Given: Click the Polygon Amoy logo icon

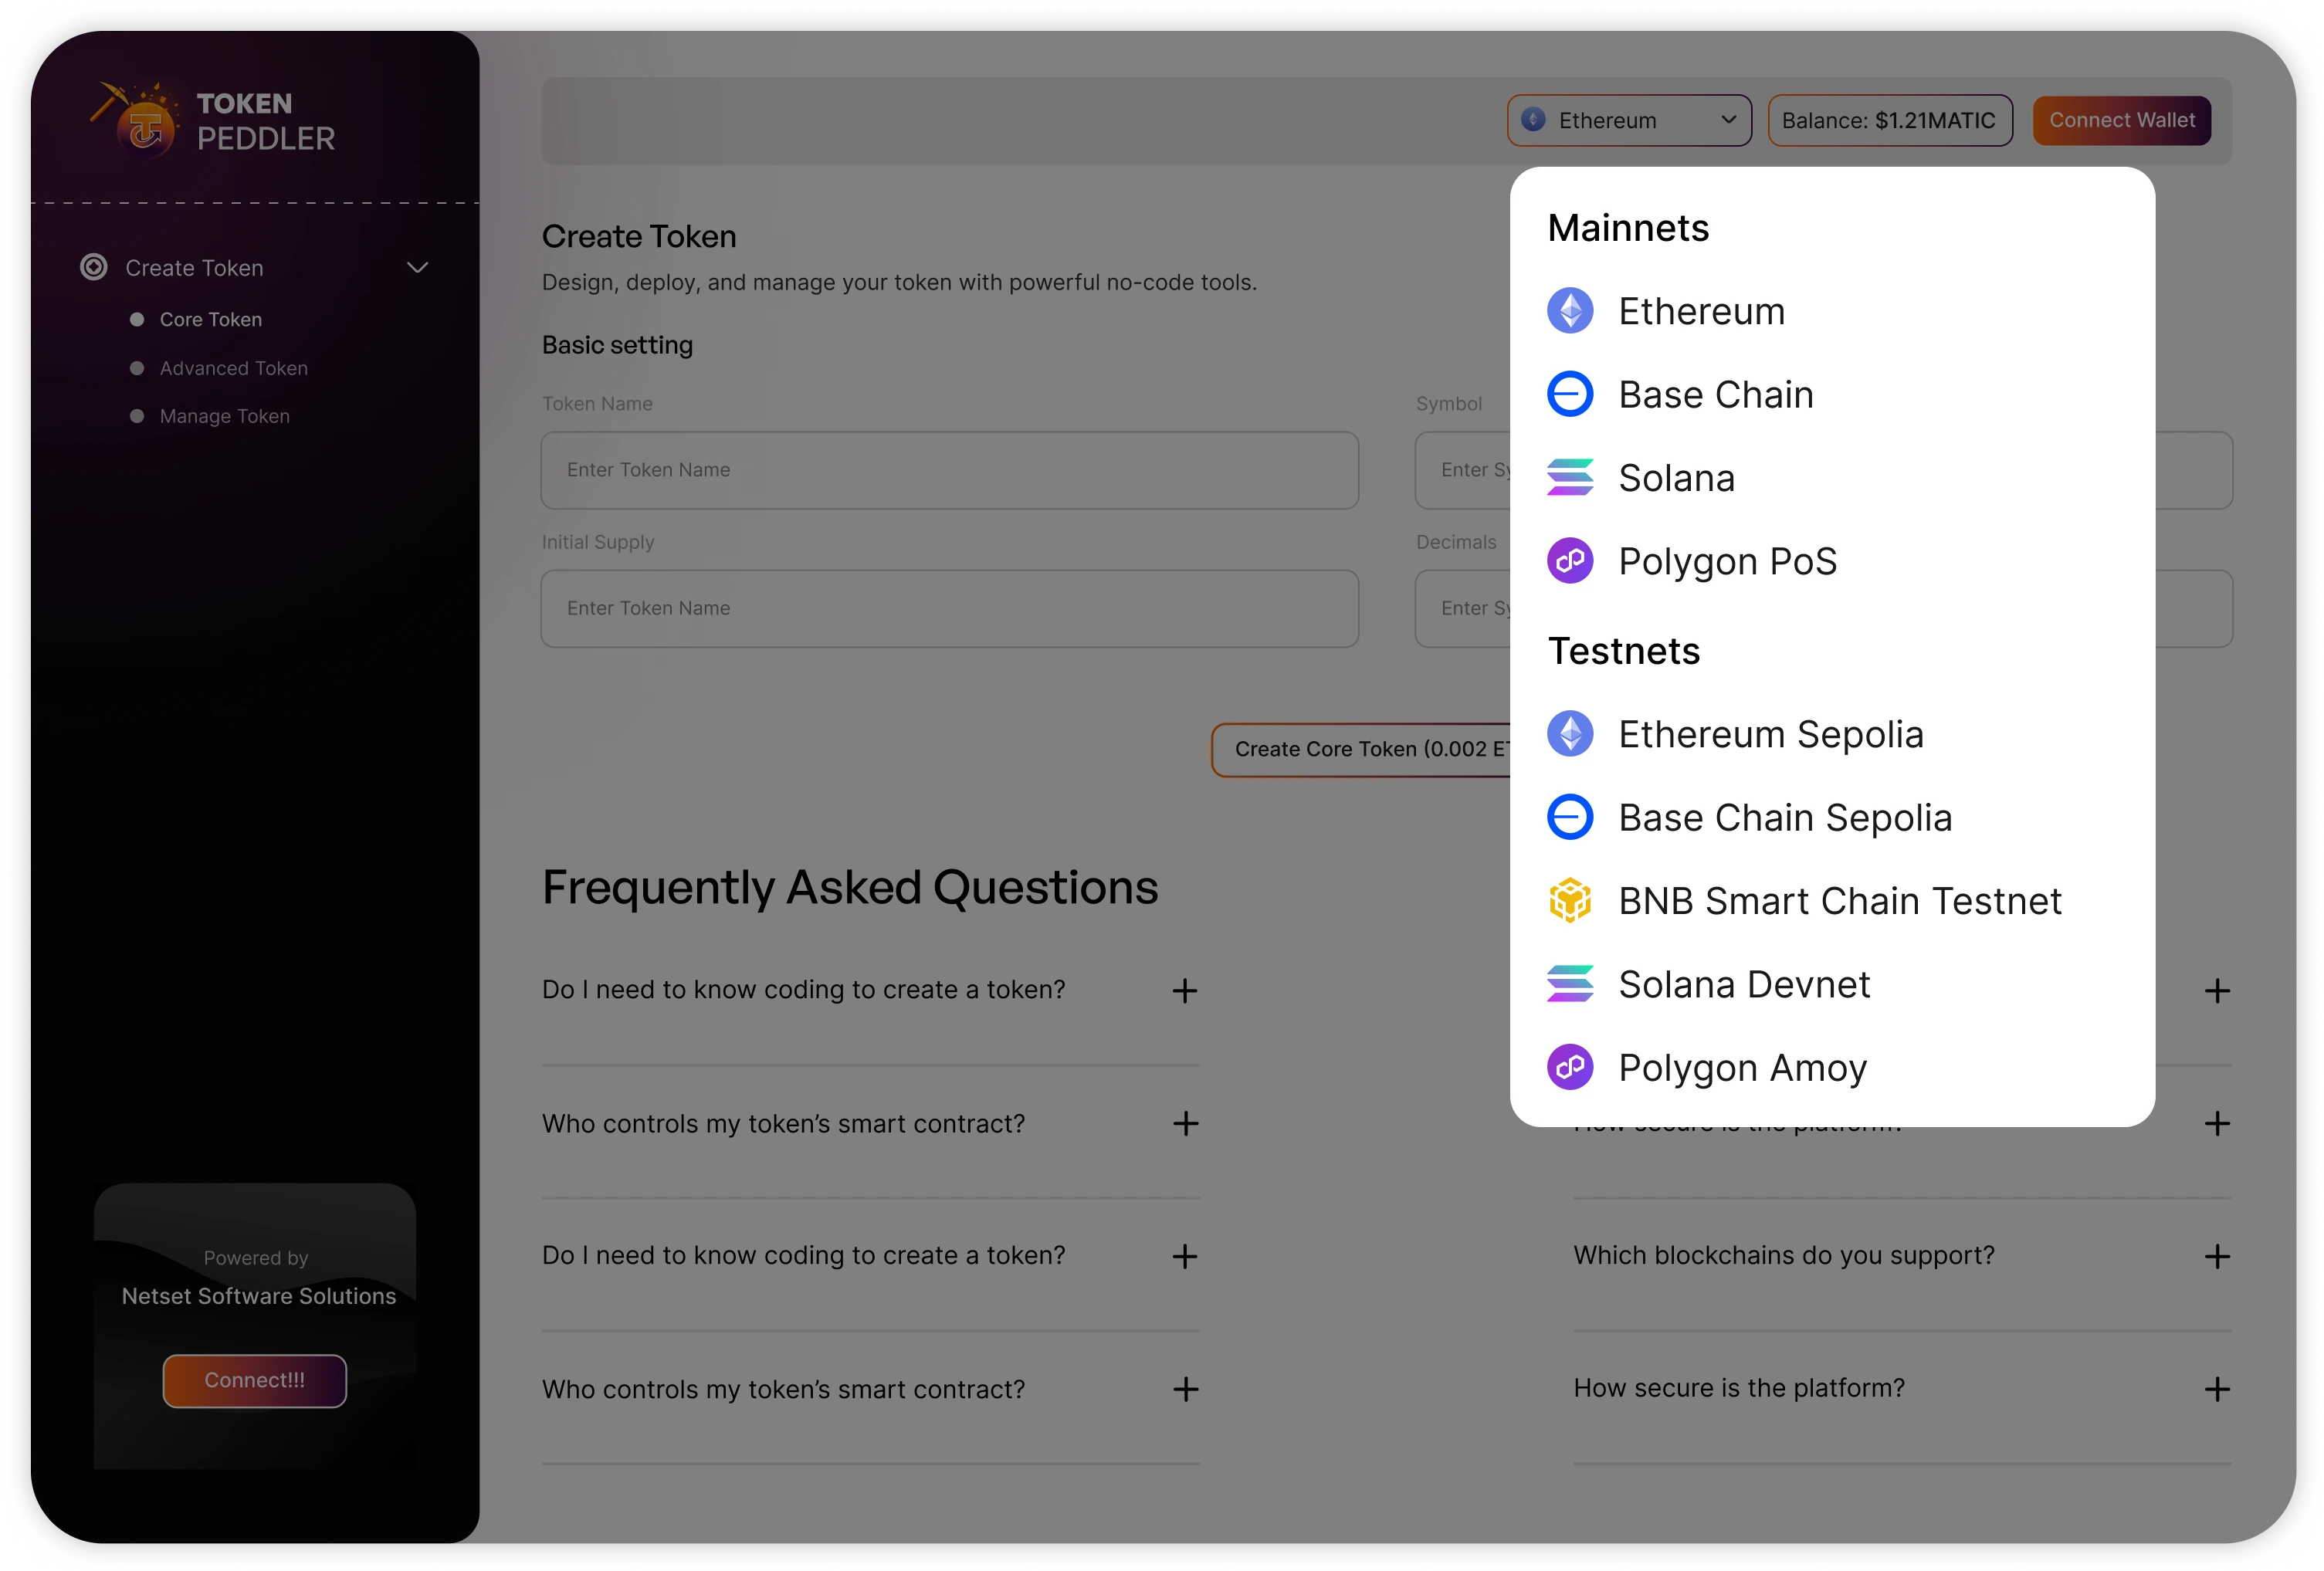Looking at the screenshot, I should point(1570,1068).
